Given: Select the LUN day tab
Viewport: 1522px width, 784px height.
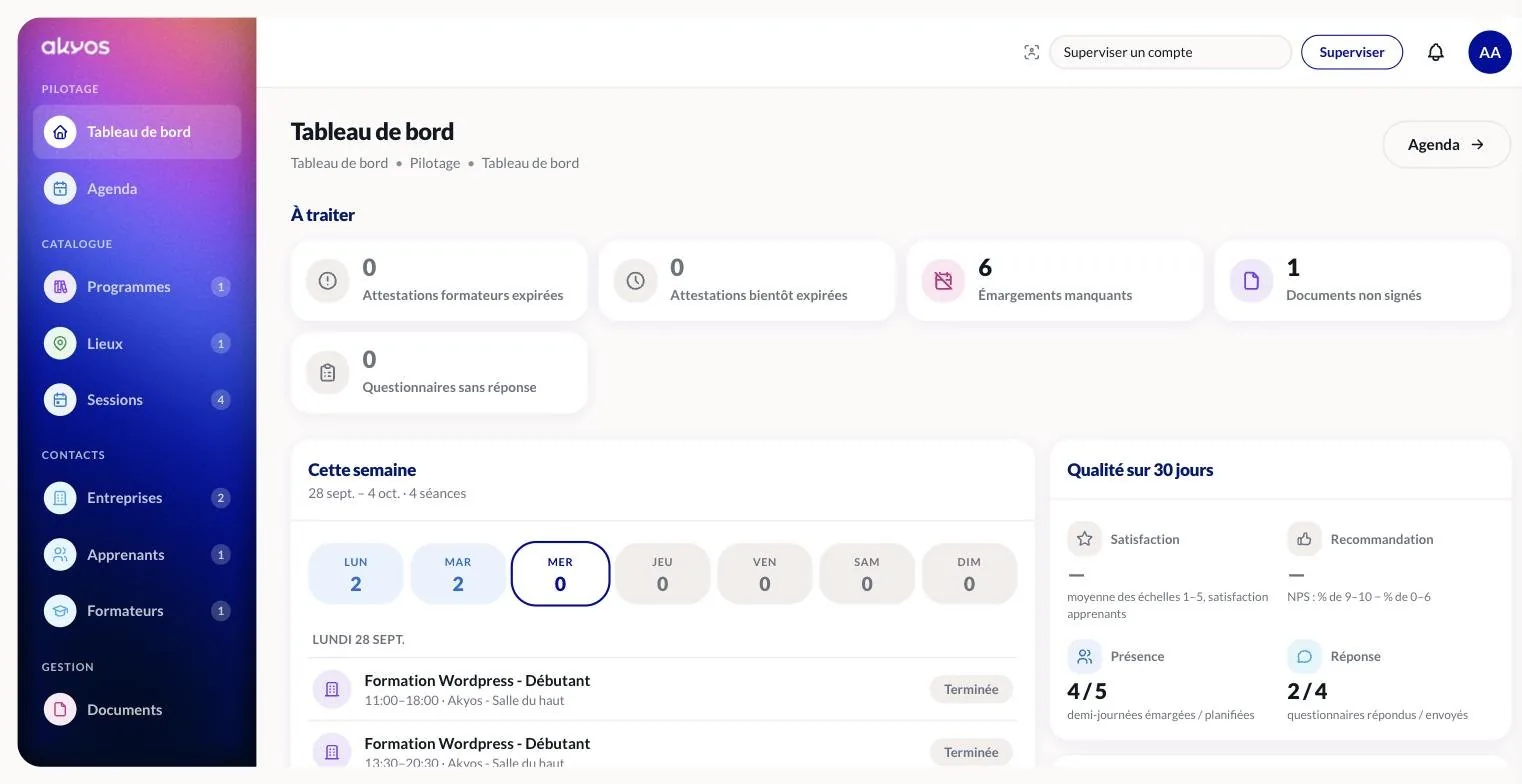Looking at the screenshot, I should (356, 574).
